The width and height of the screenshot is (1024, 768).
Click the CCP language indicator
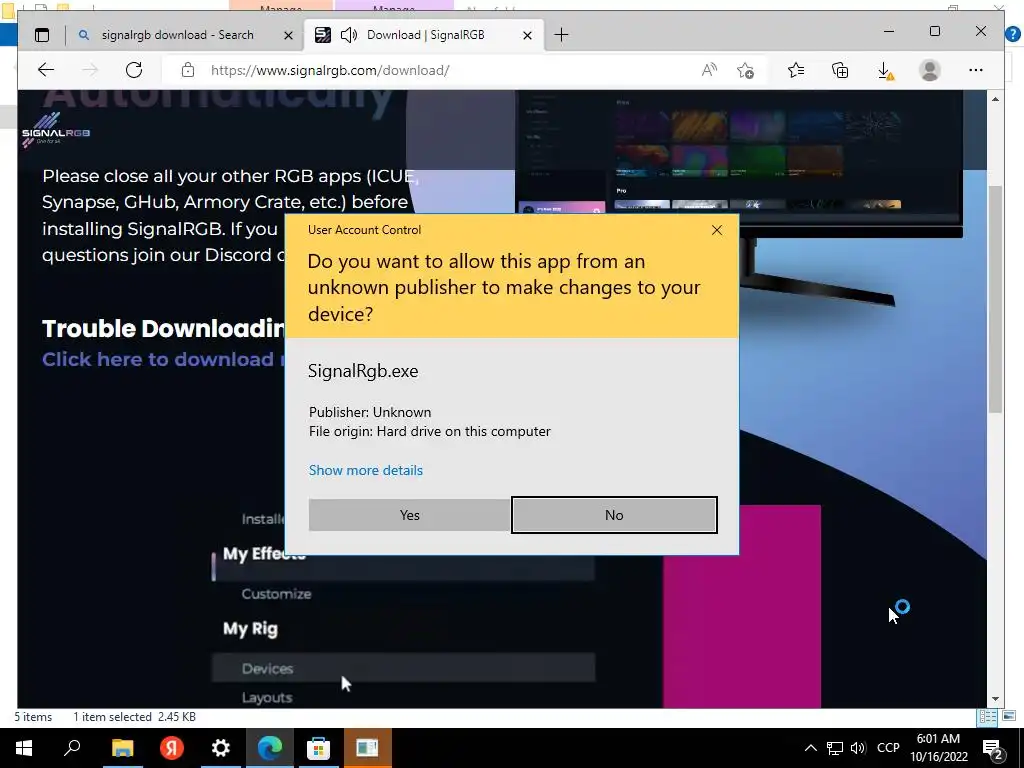pyautogui.click(x=888, y=748)
